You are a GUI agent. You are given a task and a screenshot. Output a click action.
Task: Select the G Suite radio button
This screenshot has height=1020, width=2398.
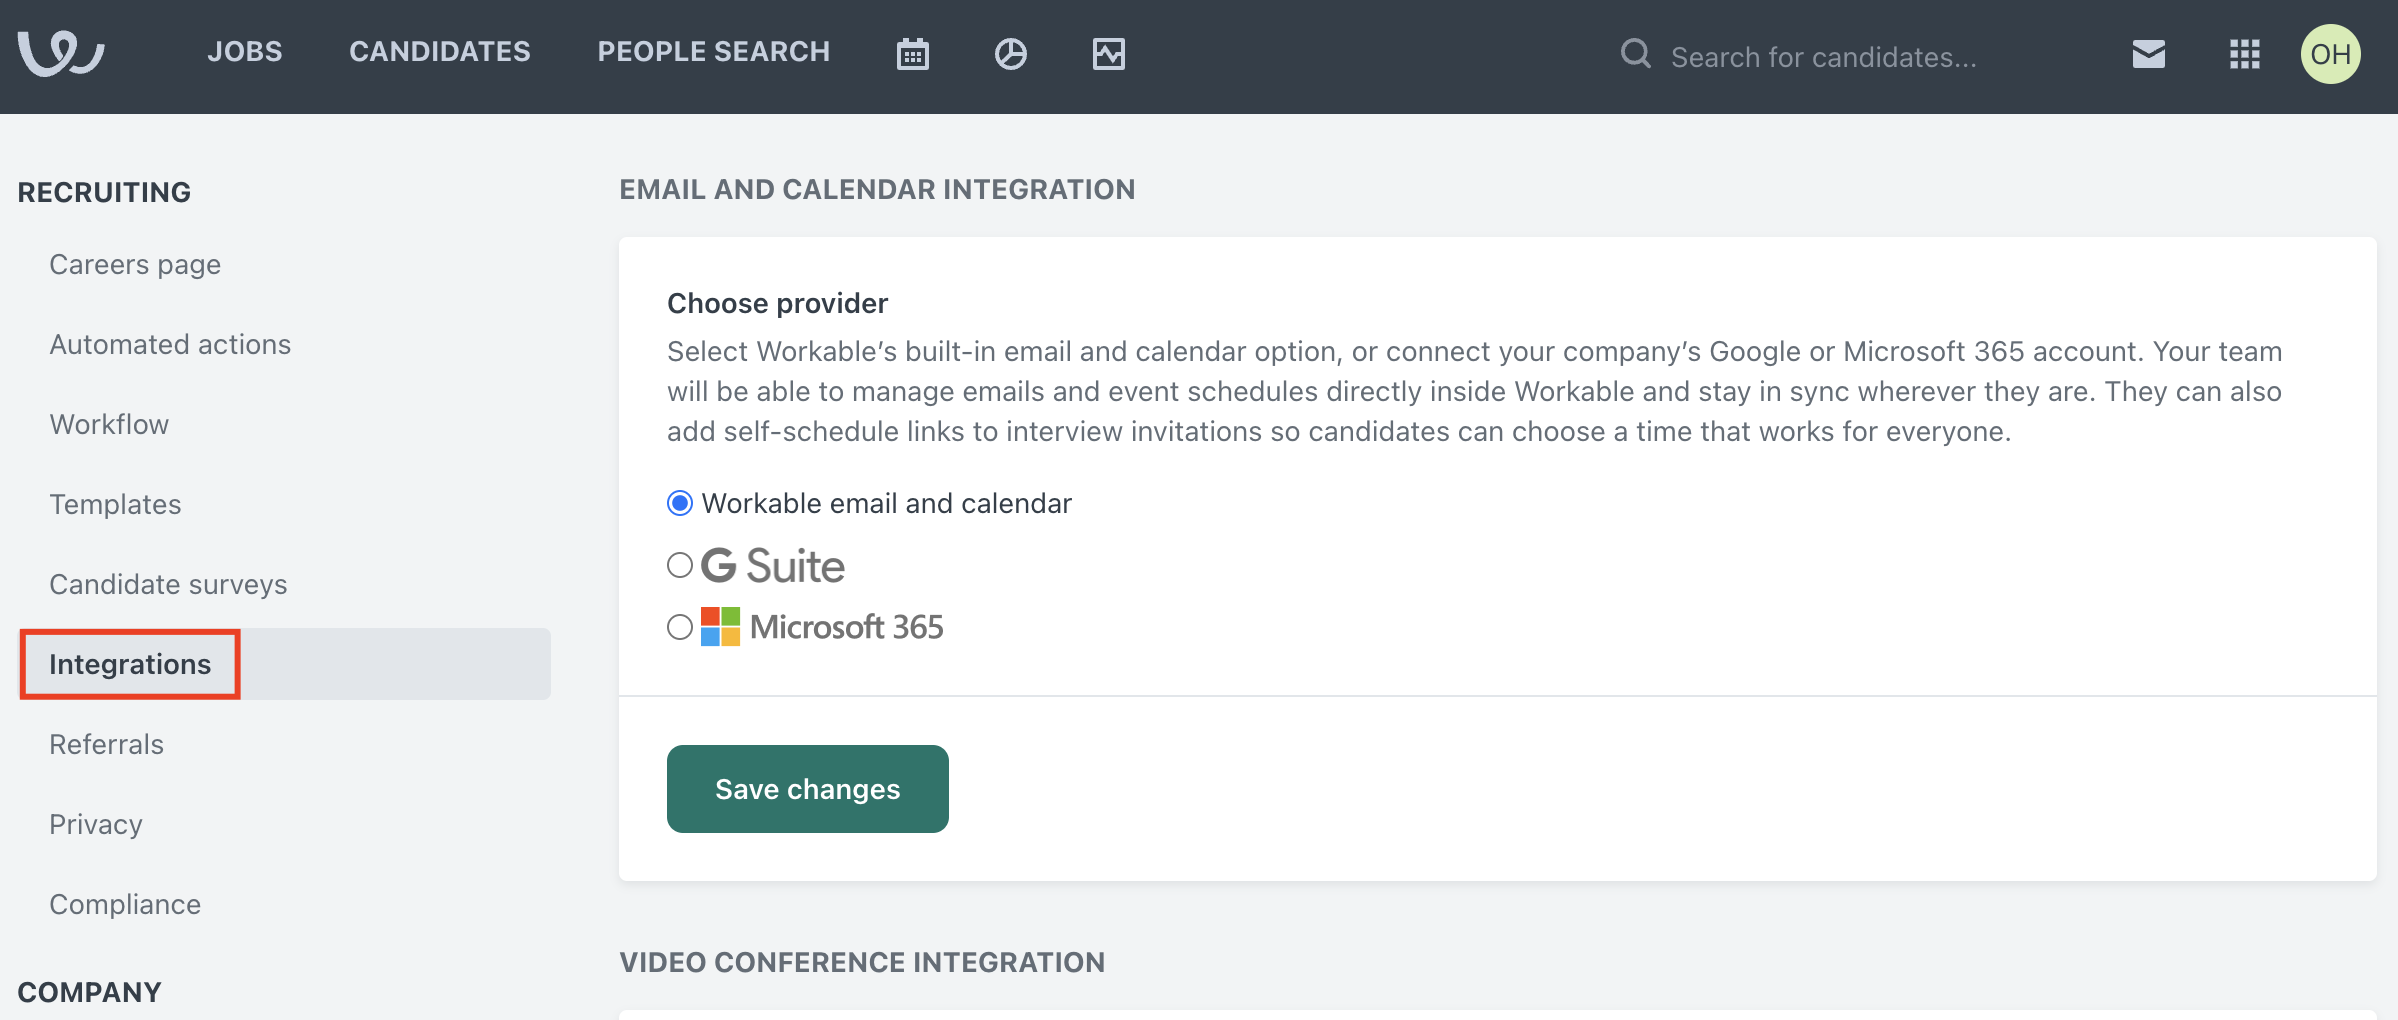tap(680, 565)
